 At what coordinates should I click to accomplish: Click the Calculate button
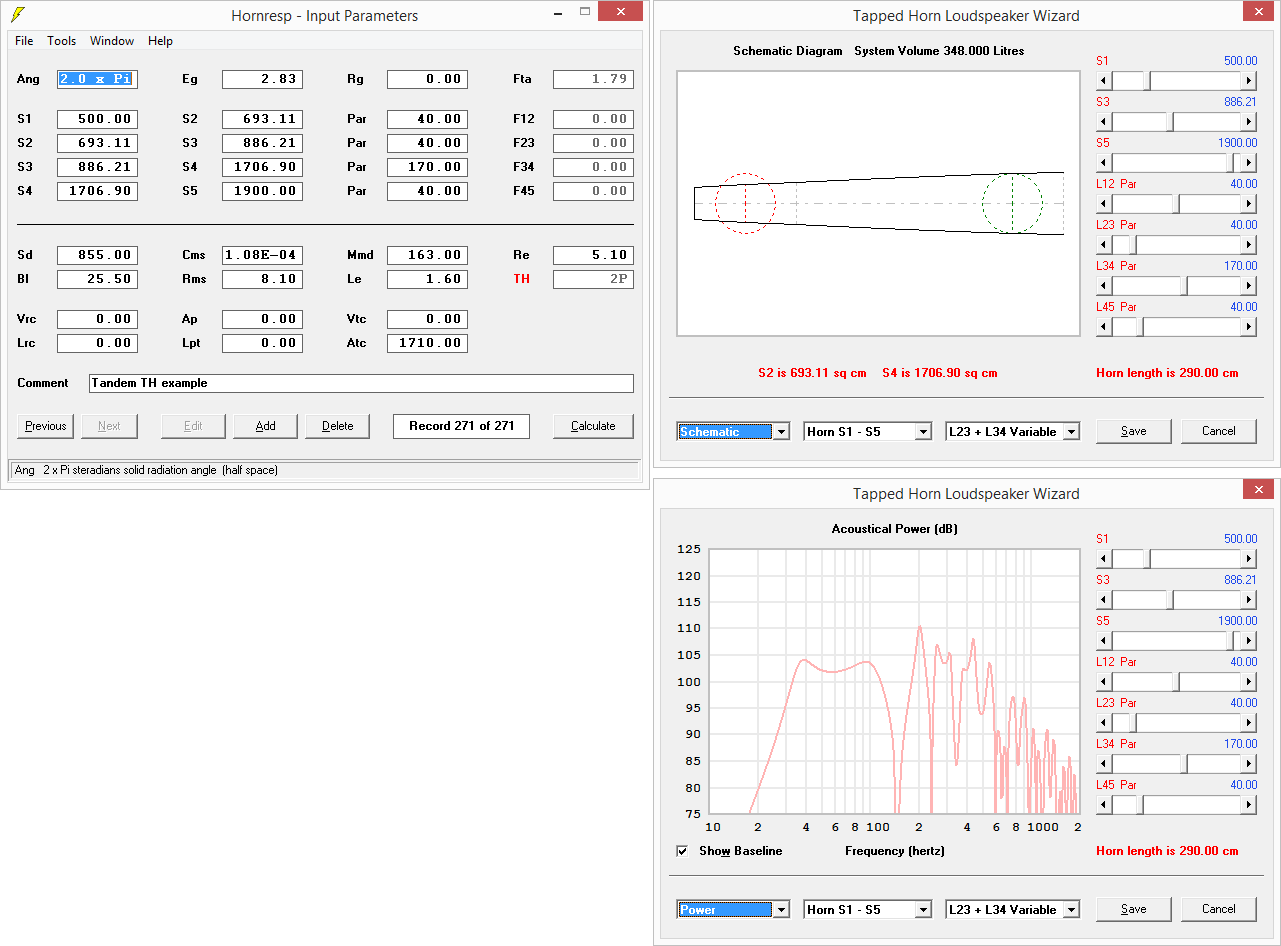point(593,426)
